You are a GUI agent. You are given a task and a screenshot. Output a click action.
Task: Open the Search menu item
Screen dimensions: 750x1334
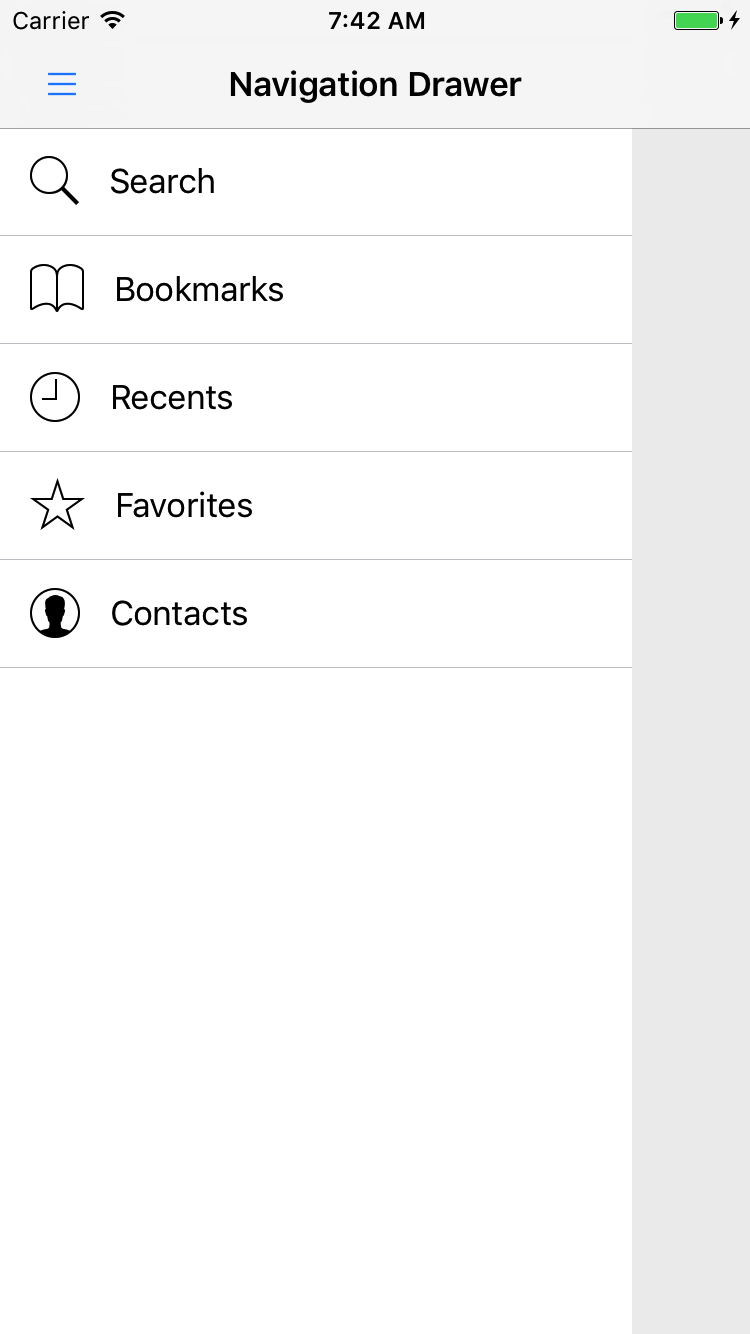[x=162, y=182]
